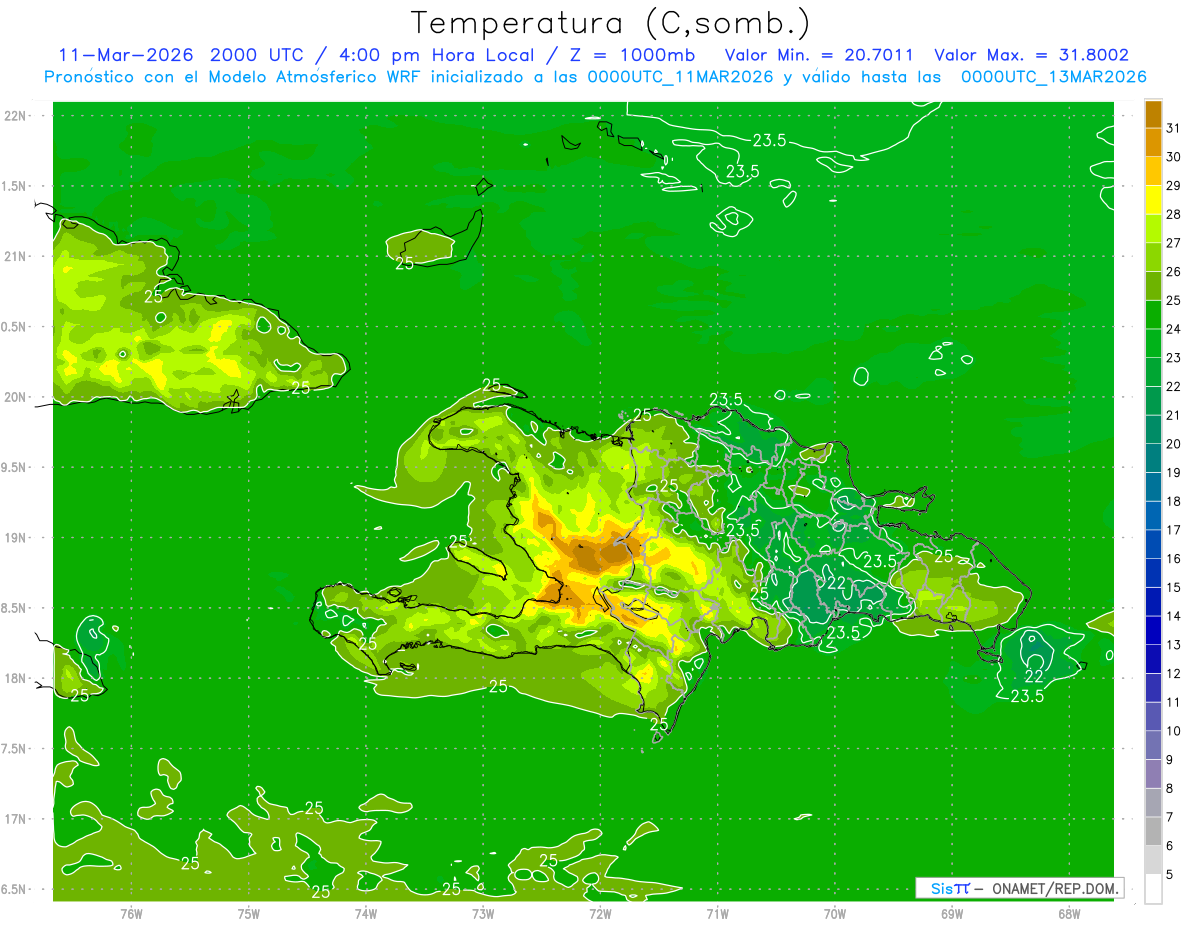Pick the blue swatch between 16 and 17

click(x=1153, y=545)
